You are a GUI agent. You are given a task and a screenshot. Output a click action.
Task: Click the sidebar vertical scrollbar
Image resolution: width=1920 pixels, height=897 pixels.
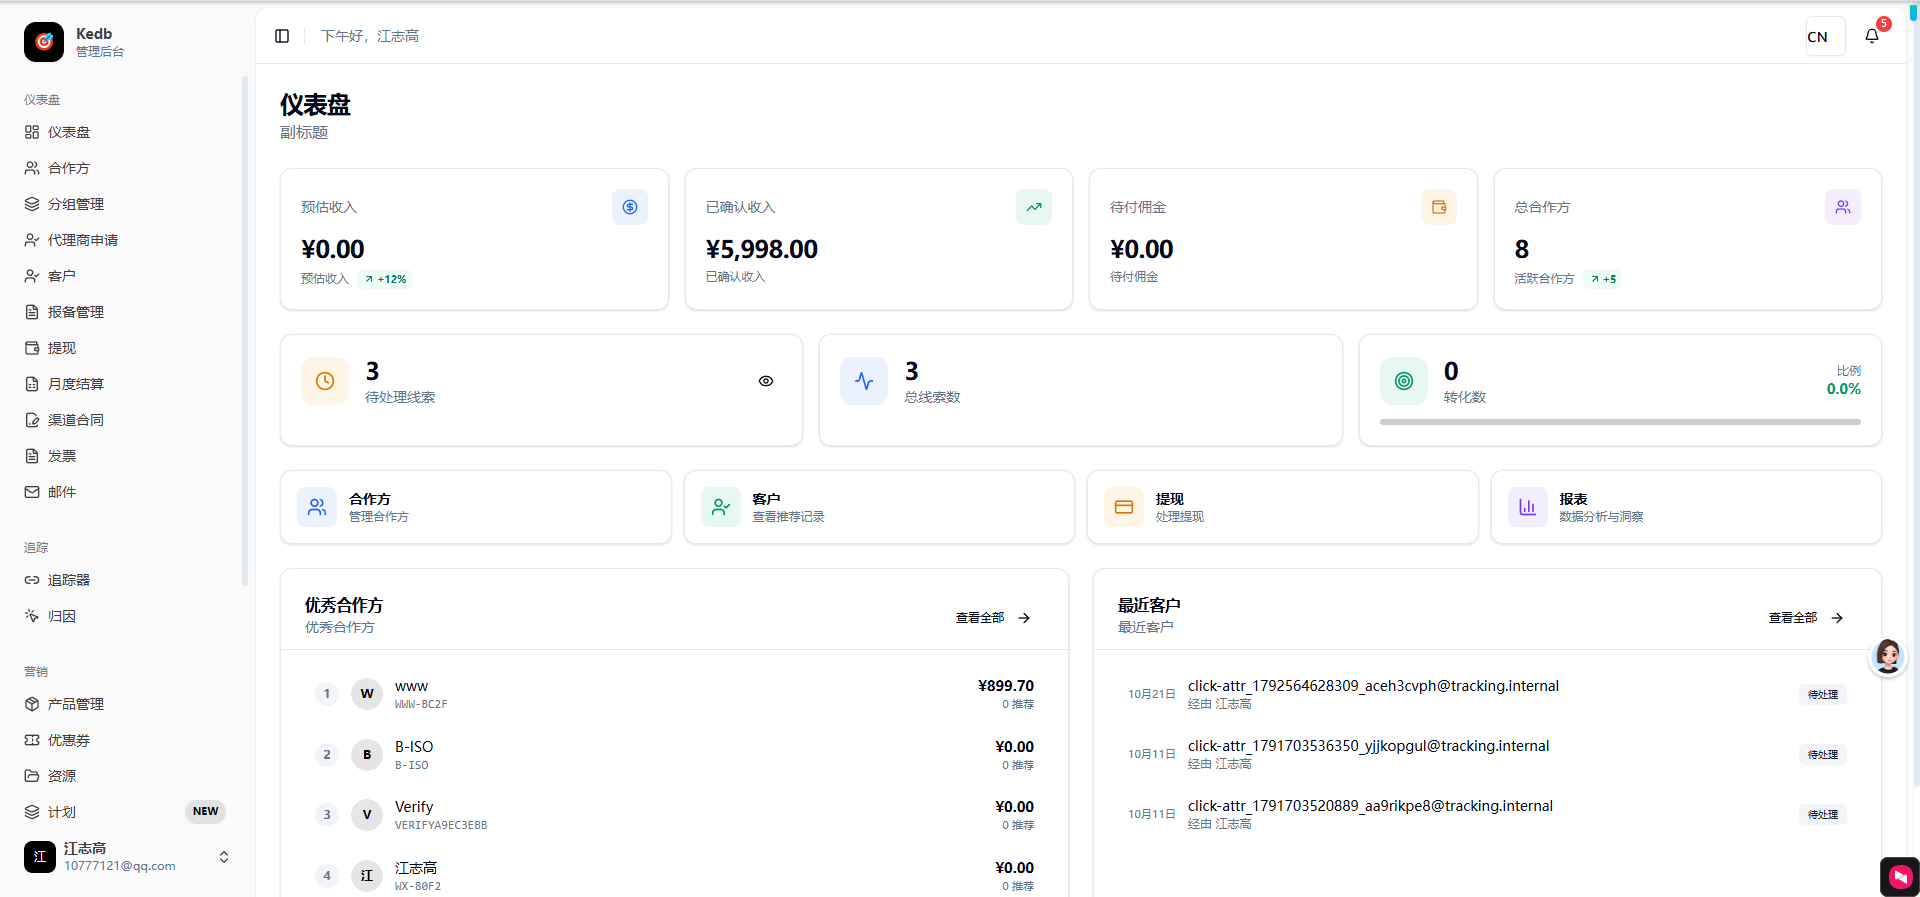(245, 330)
